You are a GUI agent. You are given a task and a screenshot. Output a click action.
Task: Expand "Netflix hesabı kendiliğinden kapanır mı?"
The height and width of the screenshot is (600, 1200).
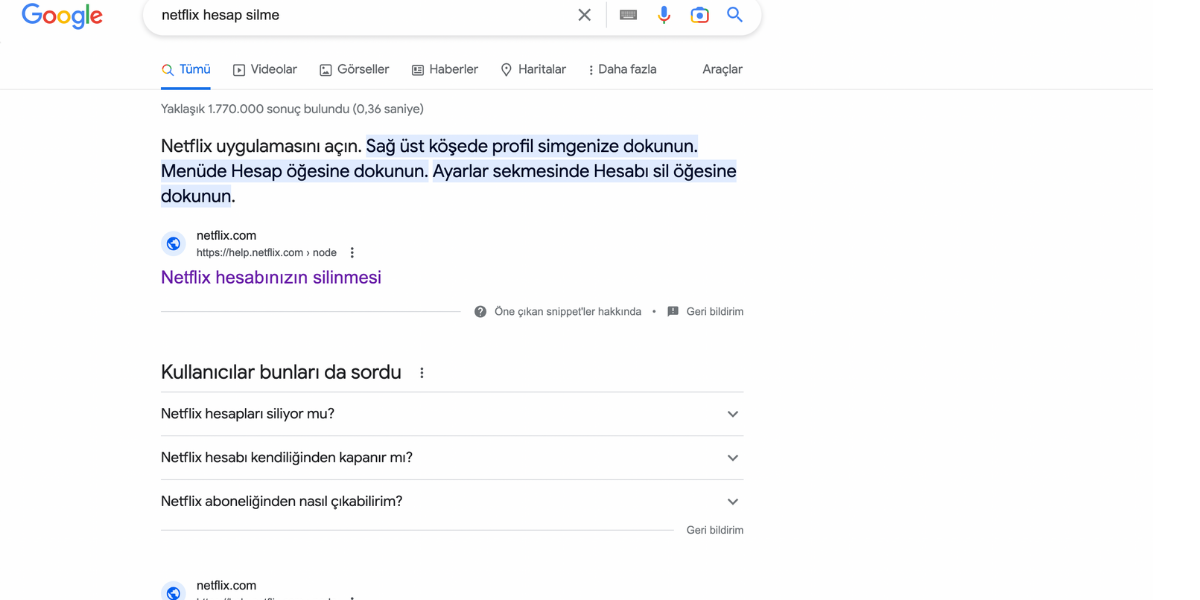tap(733, 458)
